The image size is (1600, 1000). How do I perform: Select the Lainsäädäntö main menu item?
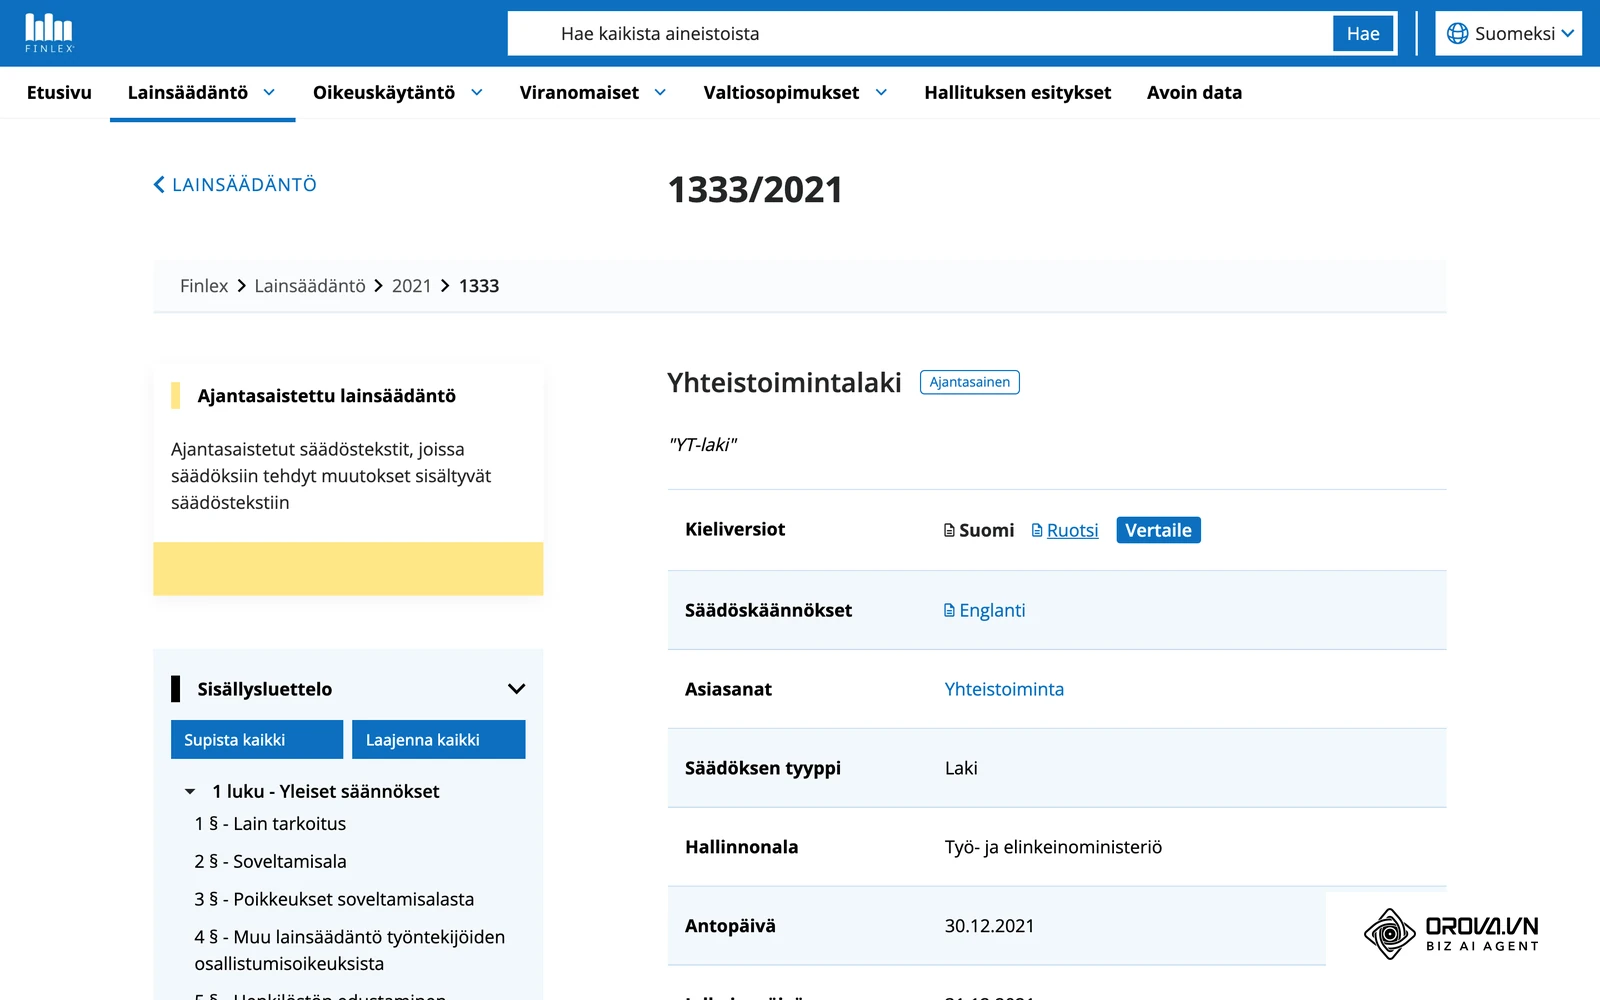click(x=188, y=93)
